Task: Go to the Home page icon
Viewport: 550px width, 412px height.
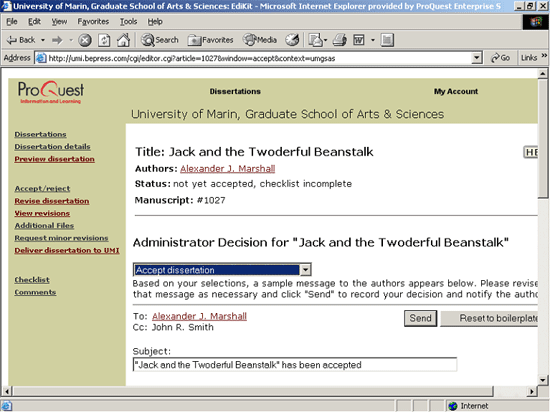Action: (123, 40)
